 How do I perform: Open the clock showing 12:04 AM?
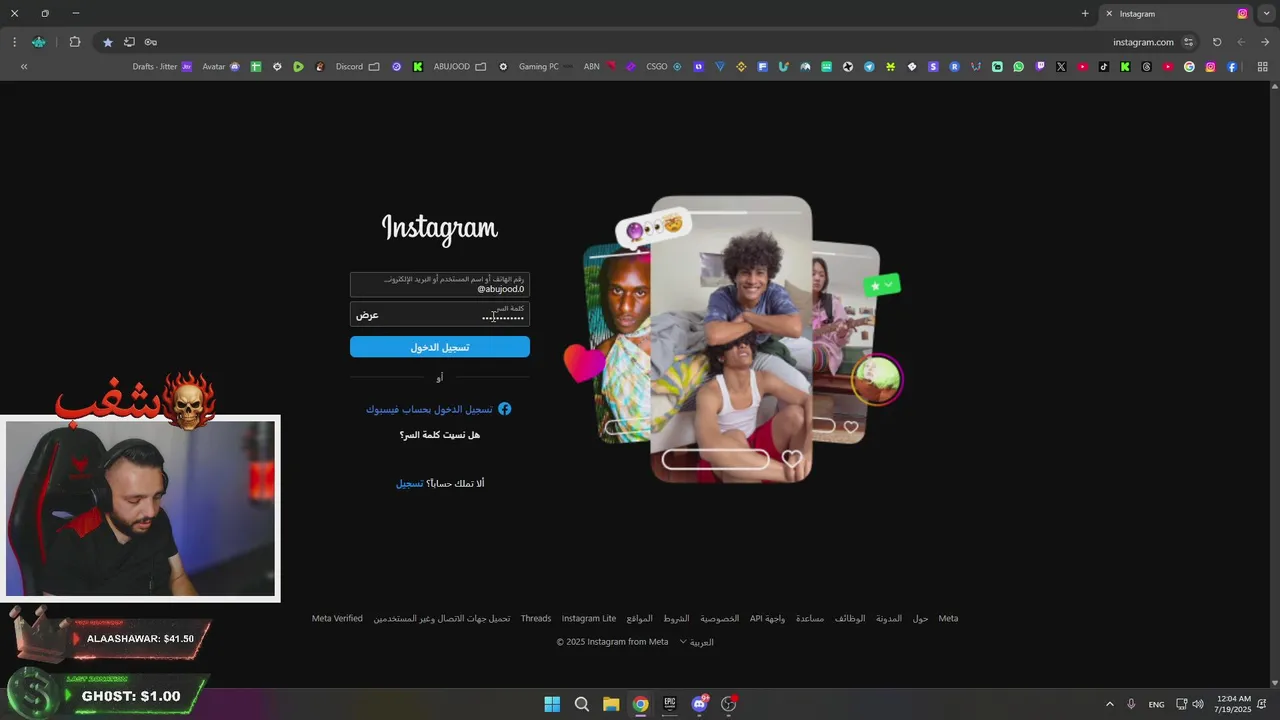1232,704
